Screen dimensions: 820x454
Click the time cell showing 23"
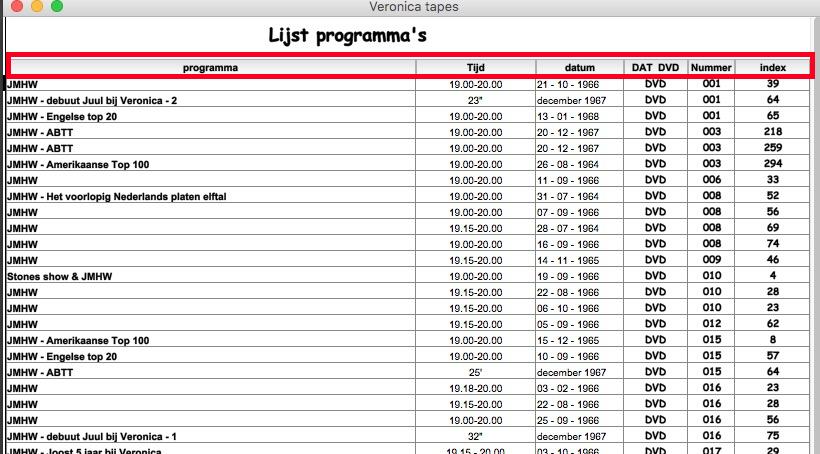pos(475,101)
